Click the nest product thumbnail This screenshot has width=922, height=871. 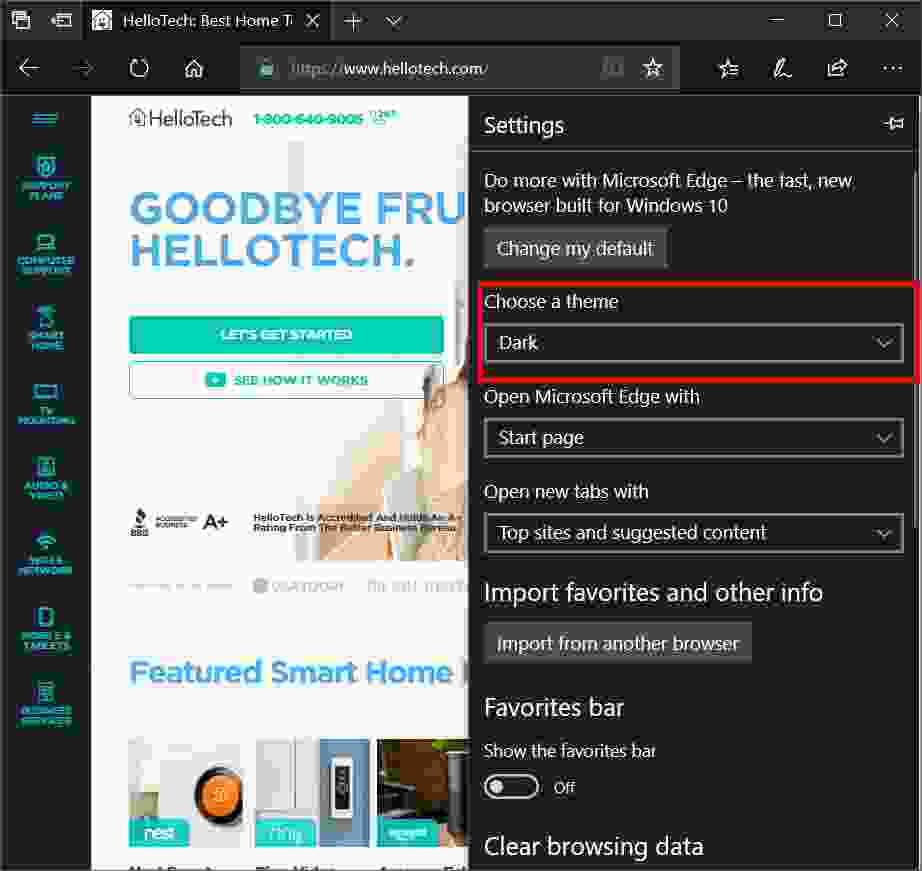click(185, 792)
